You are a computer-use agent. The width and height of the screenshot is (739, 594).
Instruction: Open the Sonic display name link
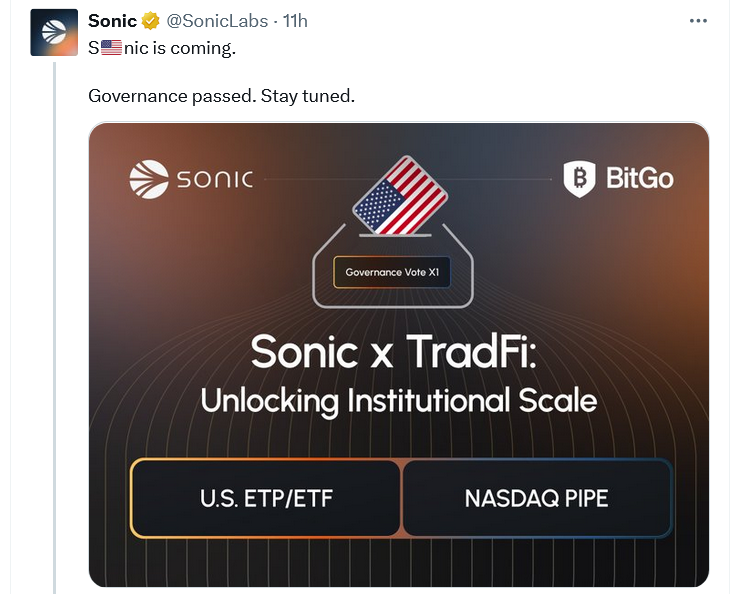pyautogui.click(x=112, y=21)
